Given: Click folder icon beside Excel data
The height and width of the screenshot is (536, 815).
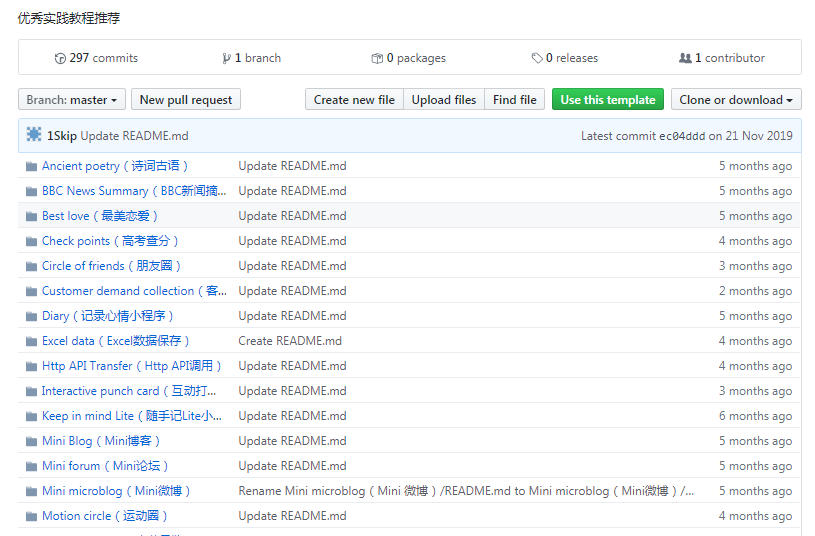Looking at the screenshot, I should click(32, 341).
